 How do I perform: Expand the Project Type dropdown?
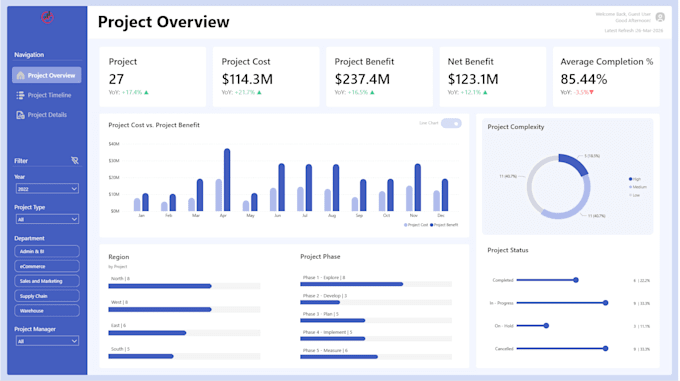pyautogui.click(x=47, y=219)
